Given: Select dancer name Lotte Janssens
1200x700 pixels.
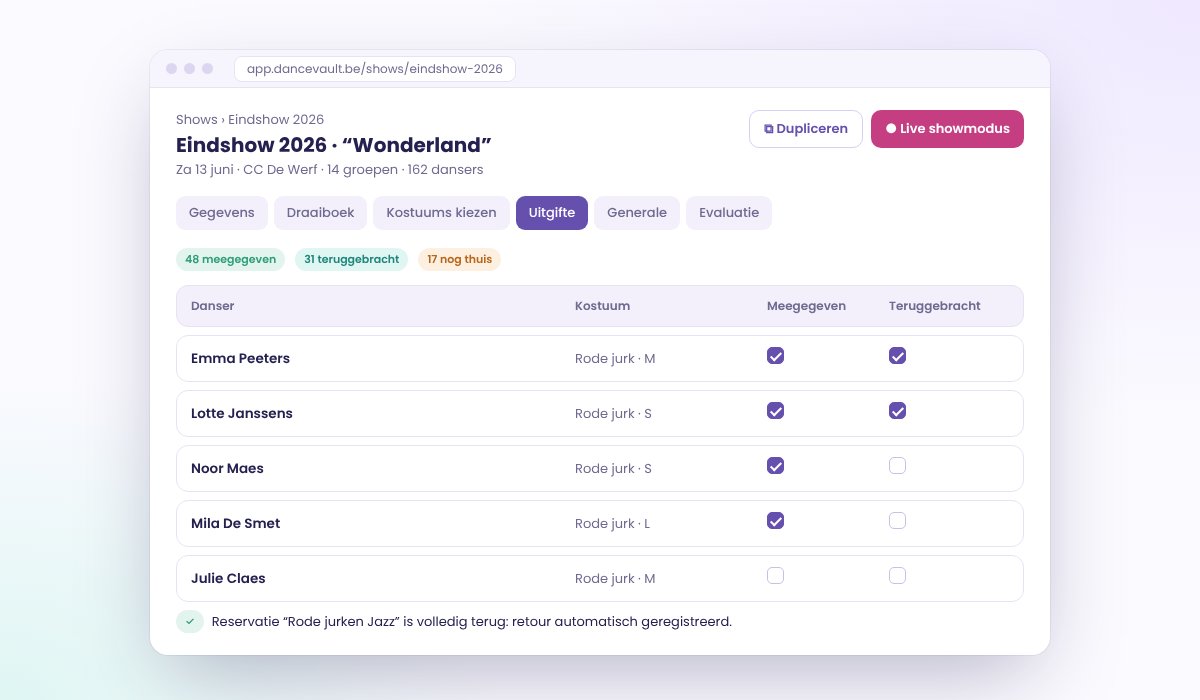Looking at the screenshot, I should click(x=242, y=414).
